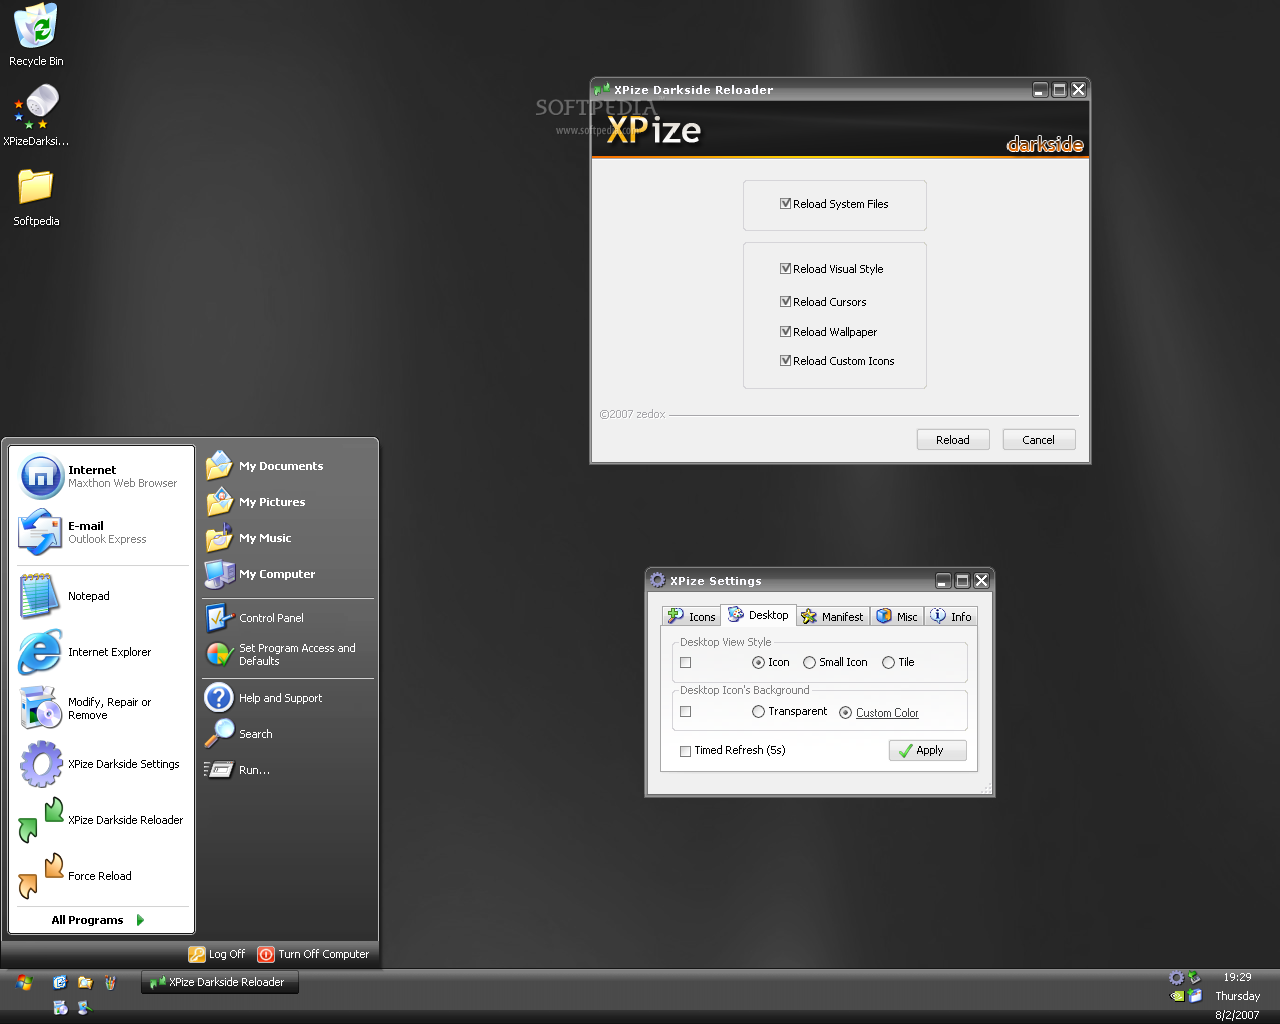Enable the Desktop View Style checkbox
Screen dimensions: 1280x1024
(x=686, y=662)
